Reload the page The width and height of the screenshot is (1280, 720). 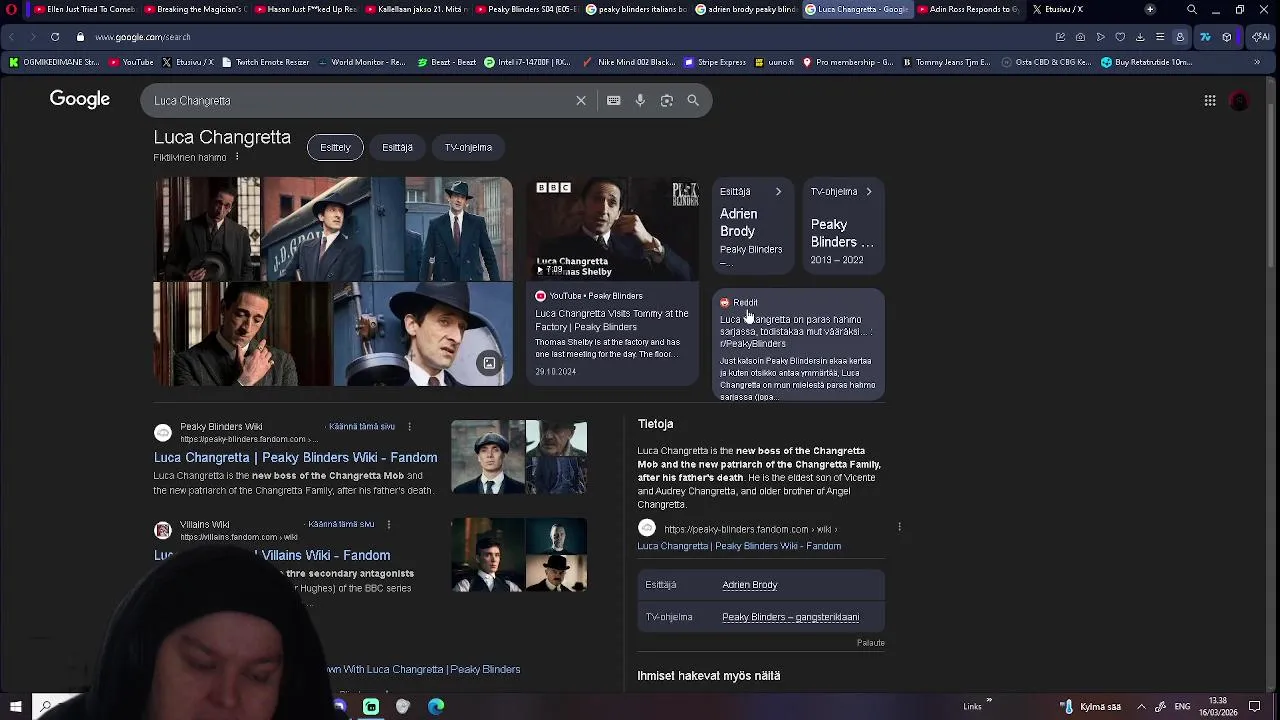click(x=54, y=37)
